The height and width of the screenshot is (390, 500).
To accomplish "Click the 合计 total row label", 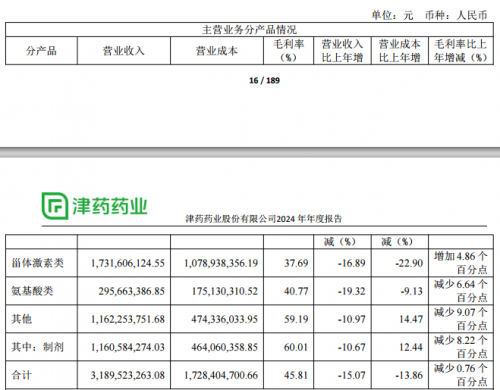I will click(22, 375).
